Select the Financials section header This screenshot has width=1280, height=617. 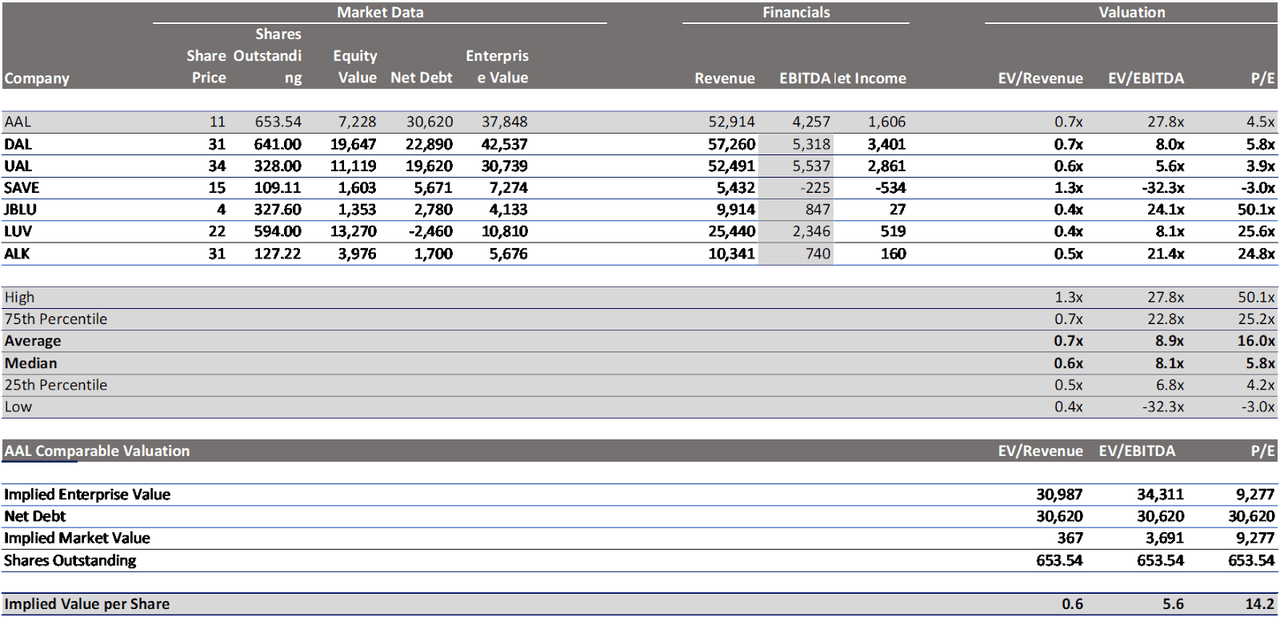click(x=796, y=13)
